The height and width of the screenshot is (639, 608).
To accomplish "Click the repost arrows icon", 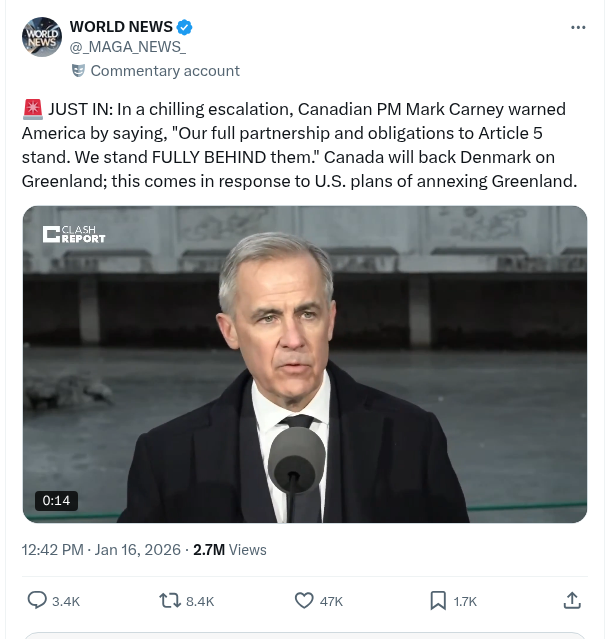I will pos(170,601).
